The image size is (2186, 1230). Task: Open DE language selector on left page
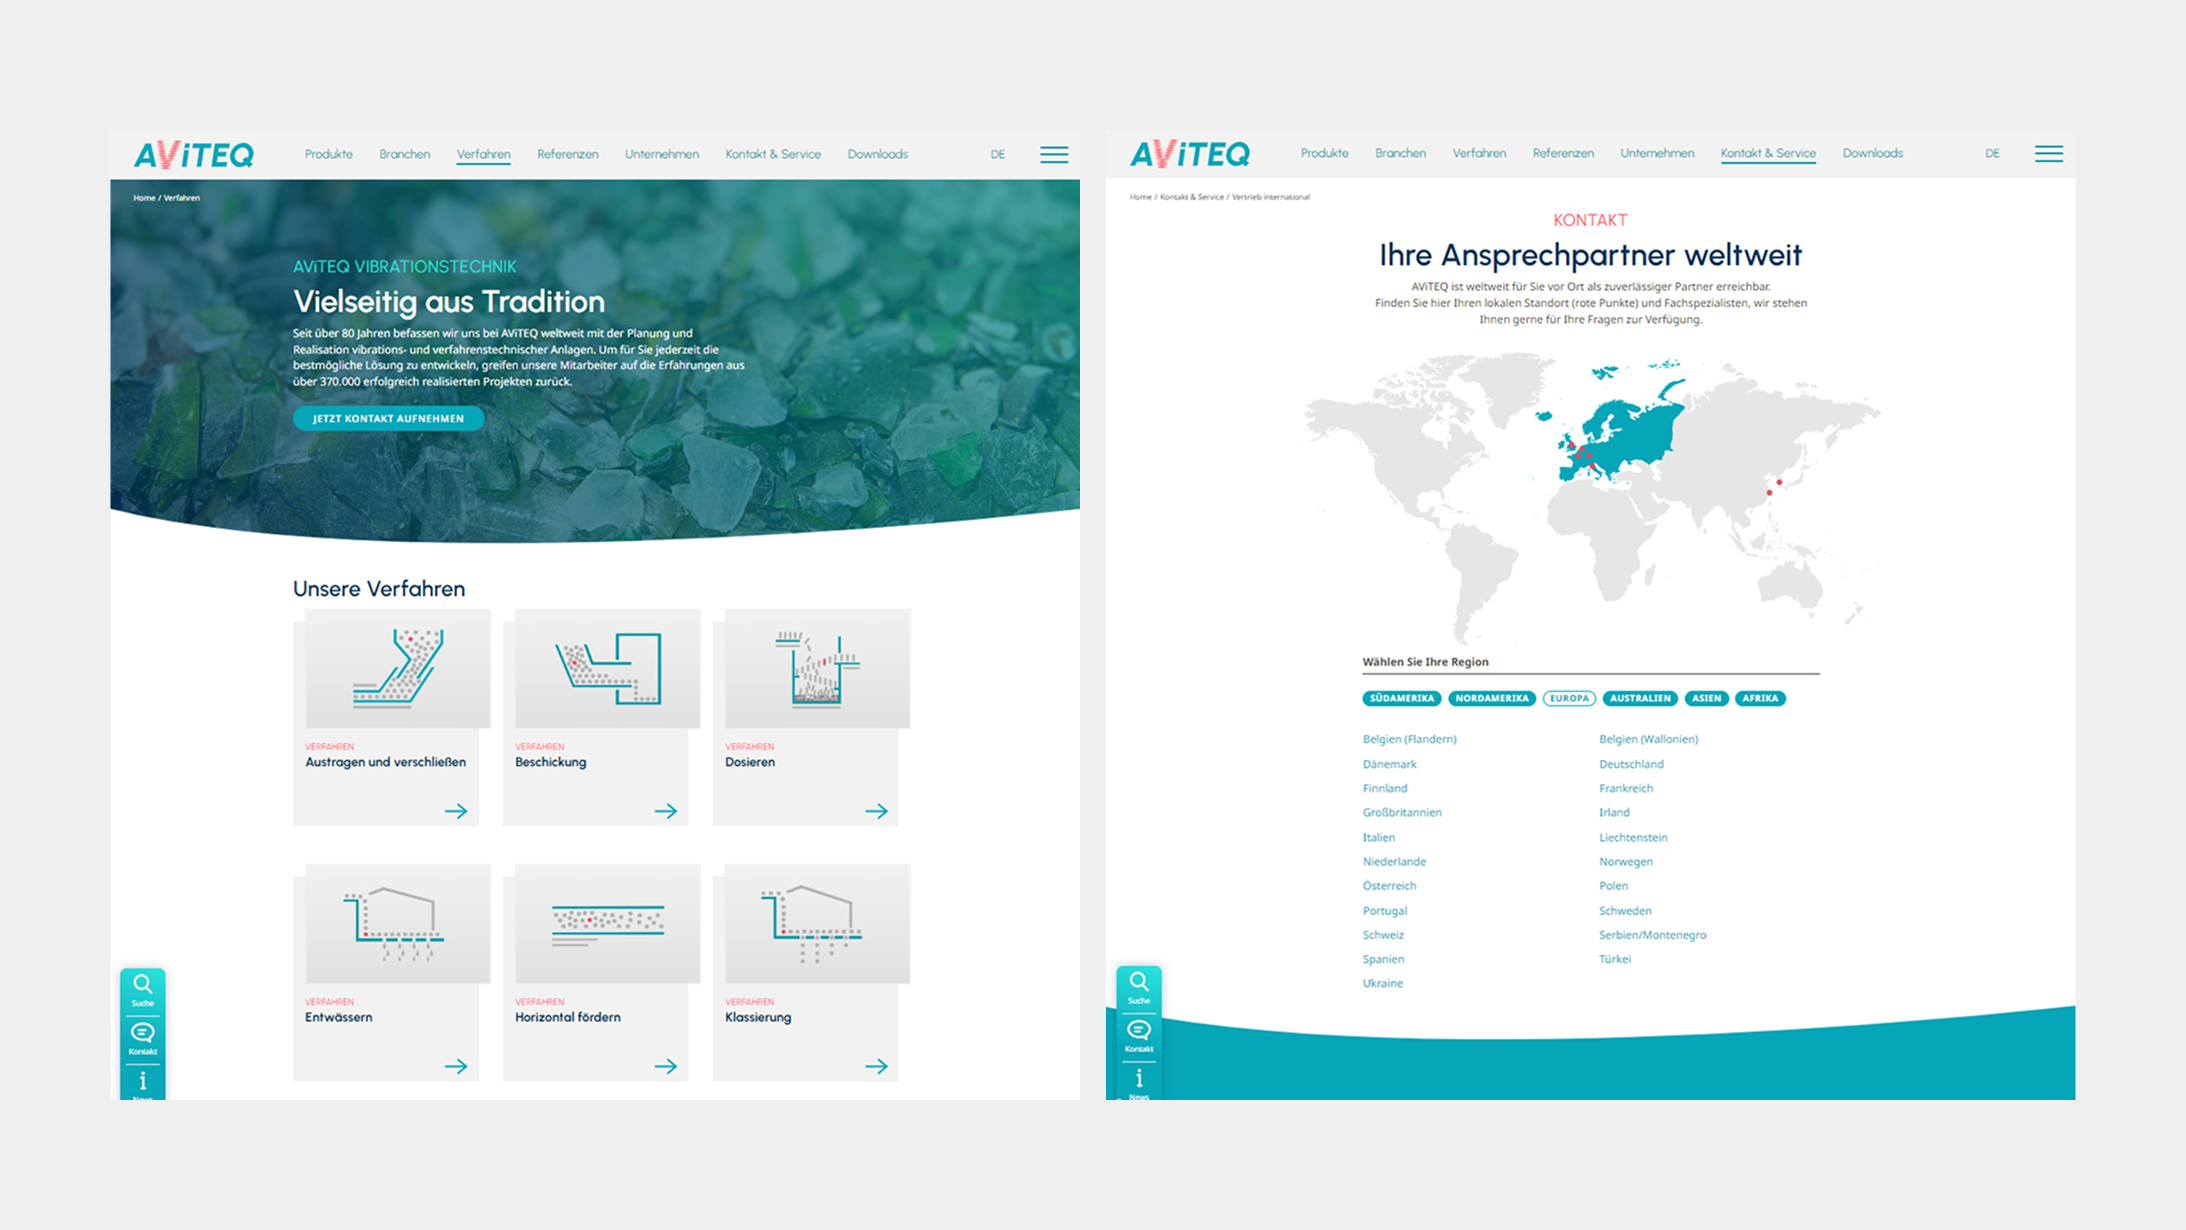[998, 154]
